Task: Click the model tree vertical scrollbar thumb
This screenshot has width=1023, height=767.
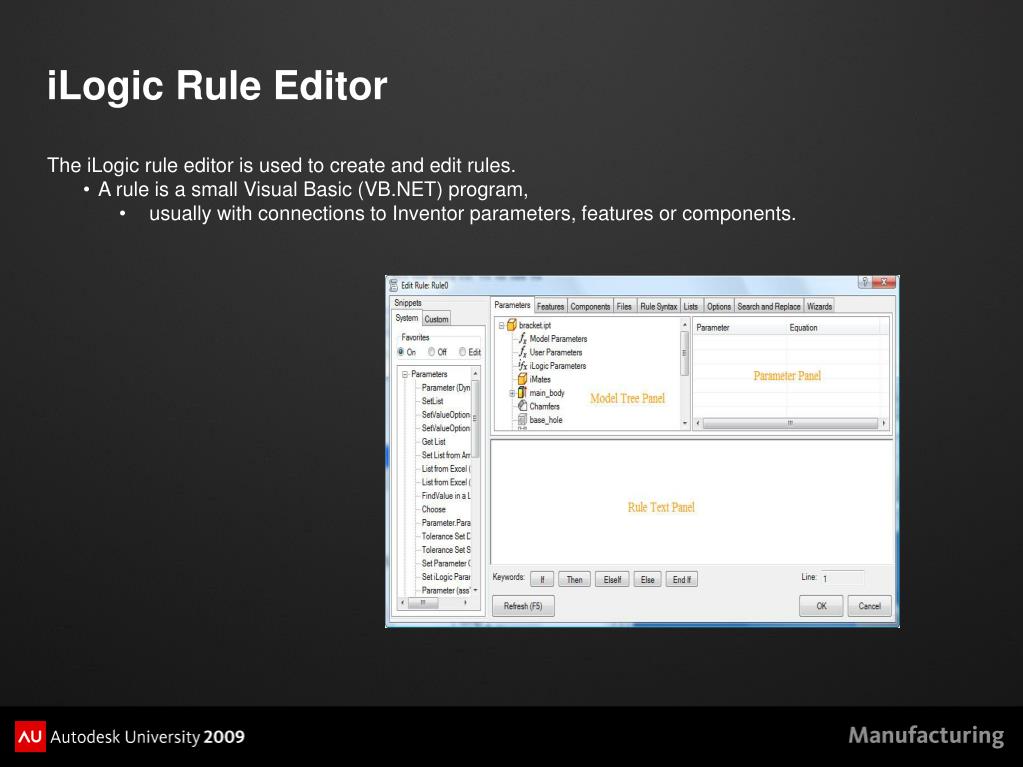Action: pyautogui.click(x=684, y=353)
